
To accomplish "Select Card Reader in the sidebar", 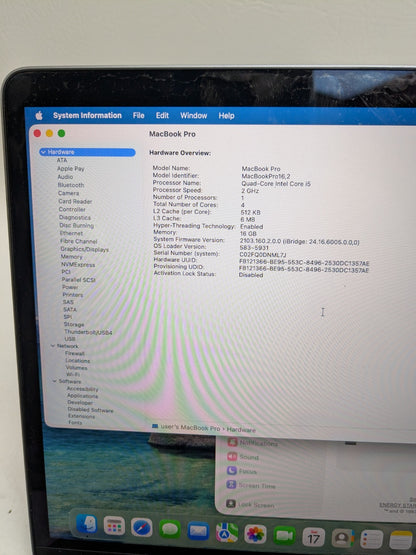I will (75, 201).
